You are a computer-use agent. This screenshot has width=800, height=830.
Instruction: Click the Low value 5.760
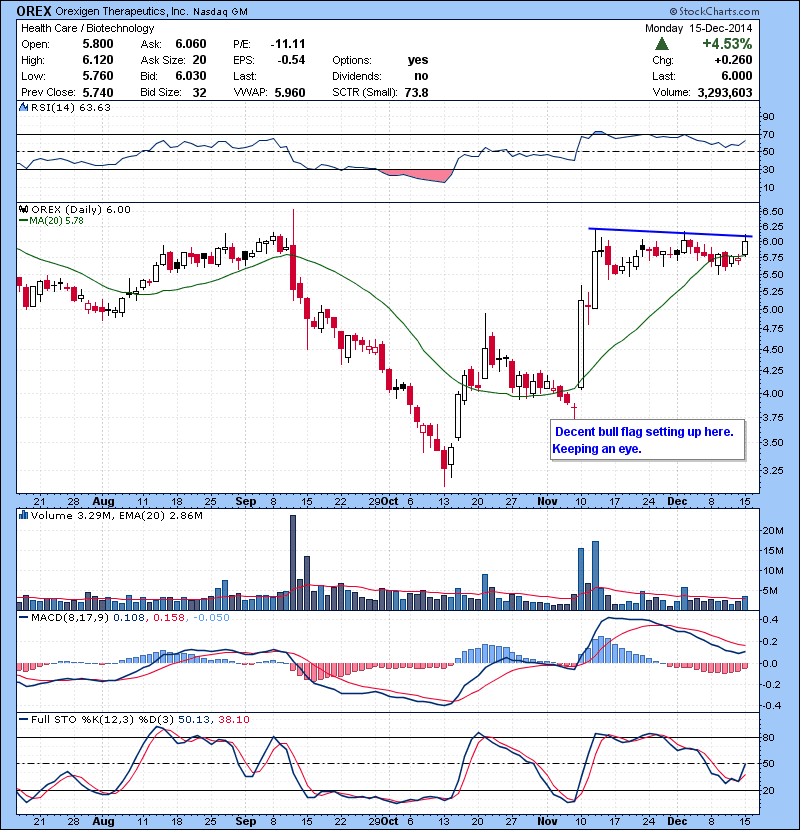(x=98, y=76)
